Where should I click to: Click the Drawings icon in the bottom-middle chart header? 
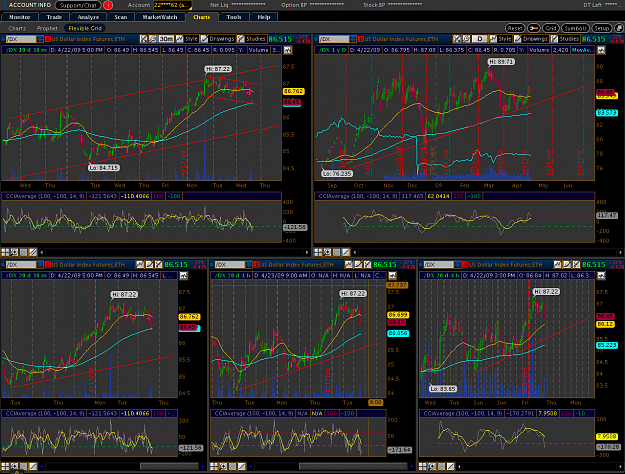(x=358, y=265)
